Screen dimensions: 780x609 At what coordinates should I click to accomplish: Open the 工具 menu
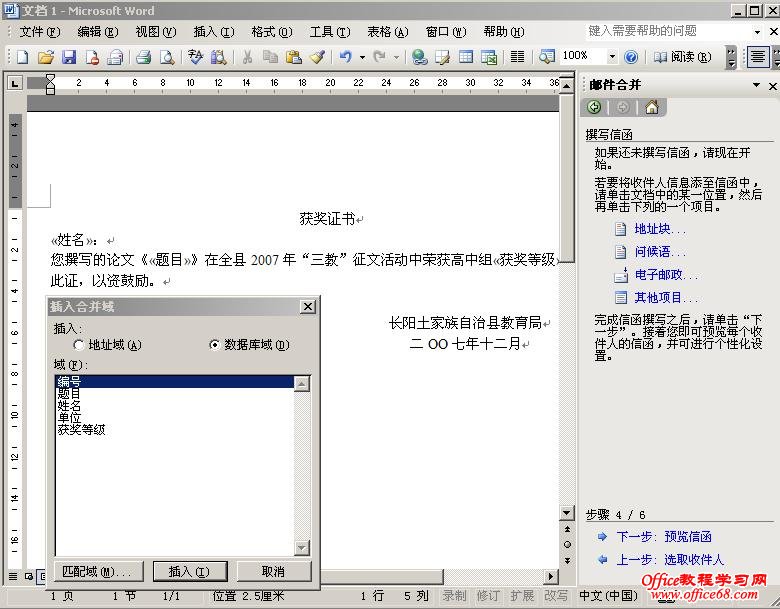330,32
